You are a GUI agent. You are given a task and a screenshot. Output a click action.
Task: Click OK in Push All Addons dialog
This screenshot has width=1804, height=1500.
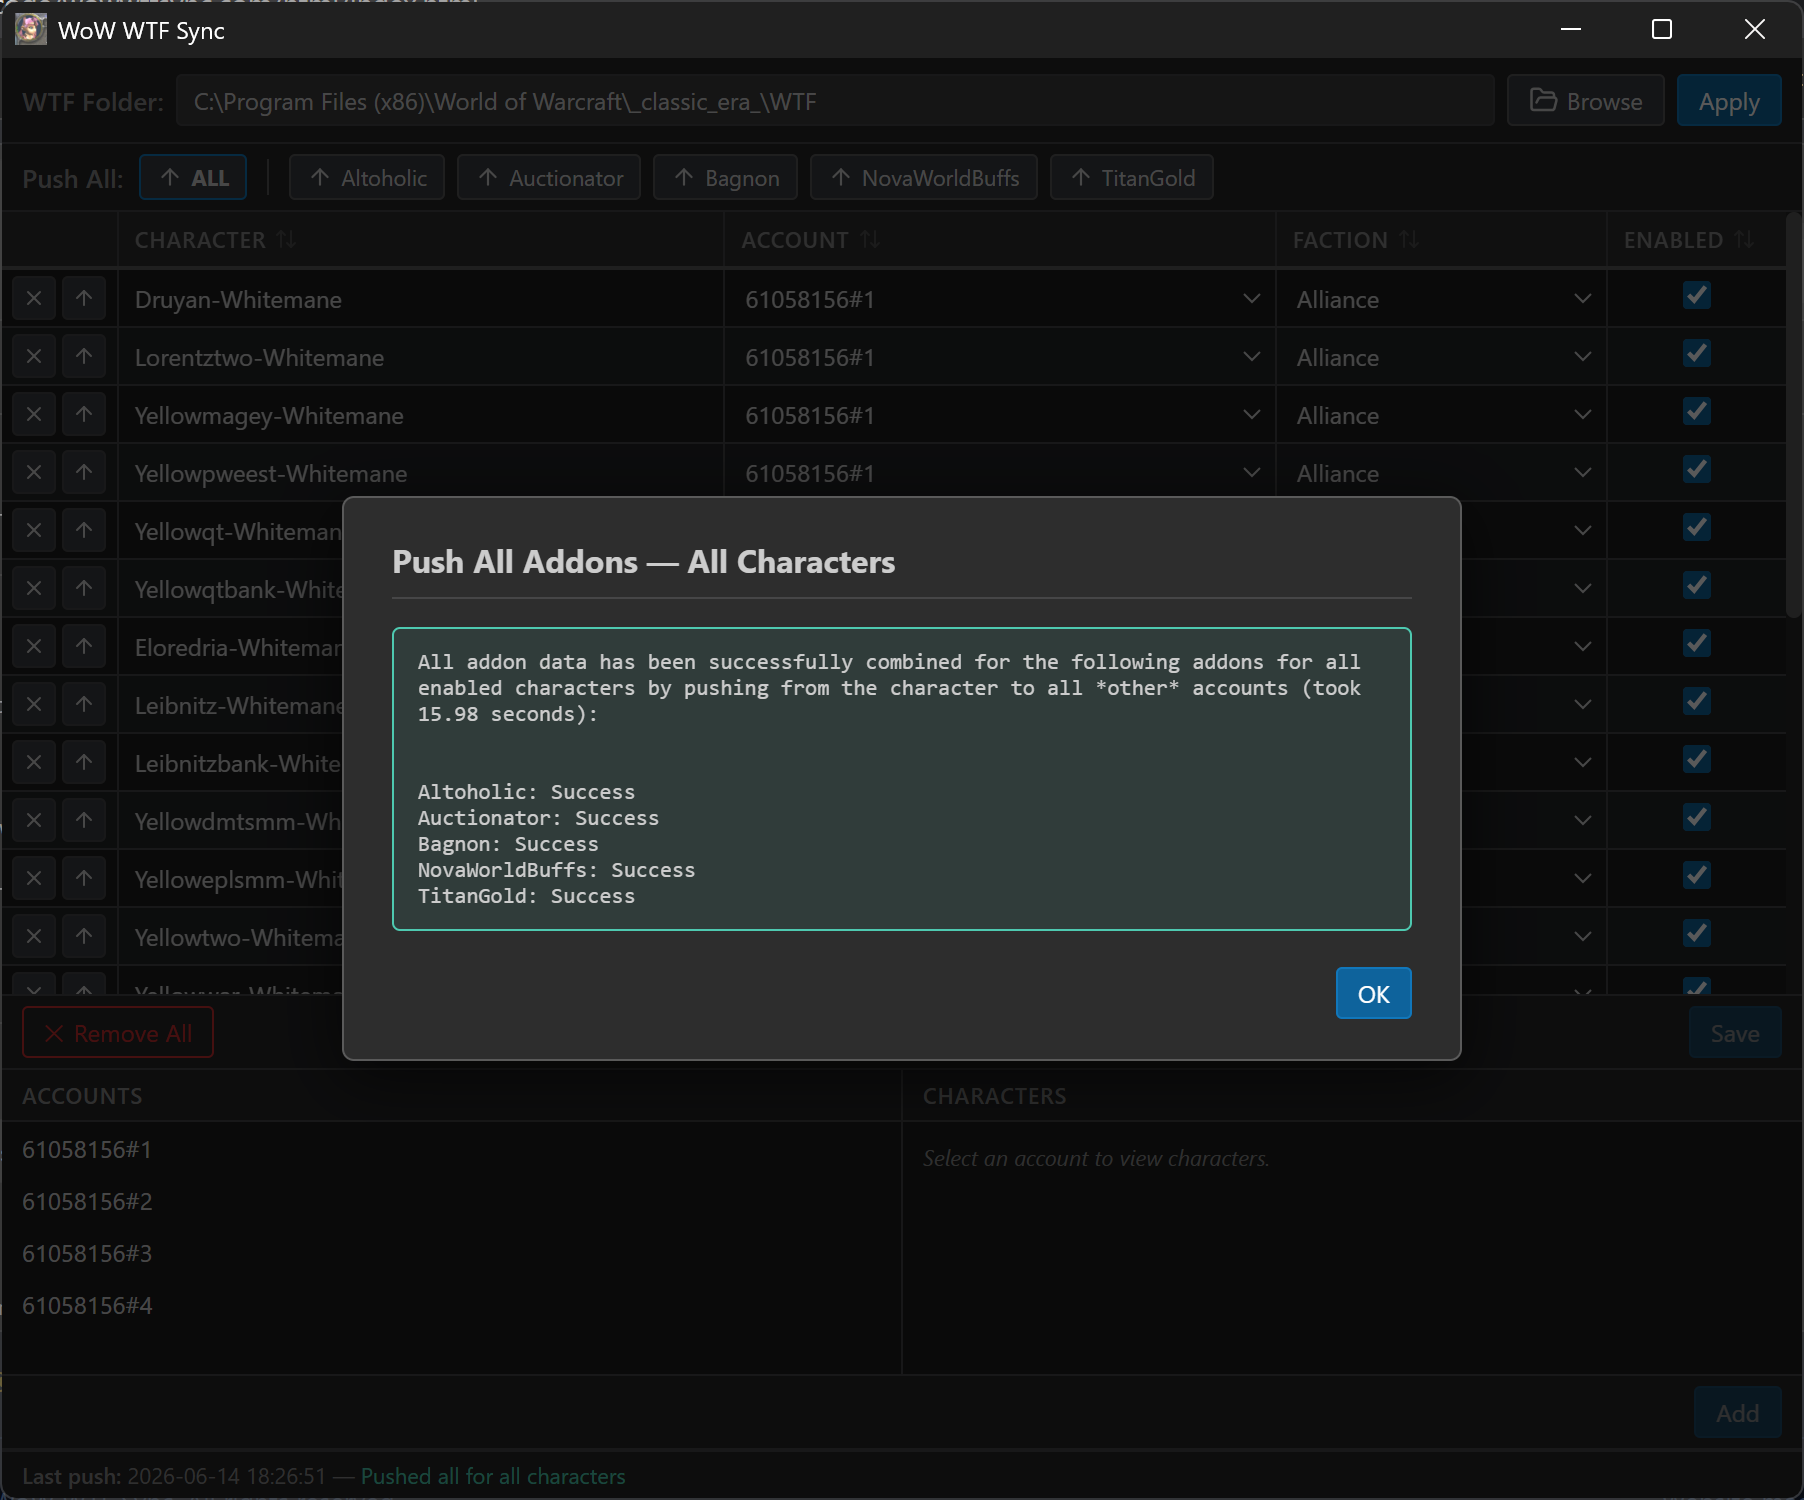click(1373, 993)
